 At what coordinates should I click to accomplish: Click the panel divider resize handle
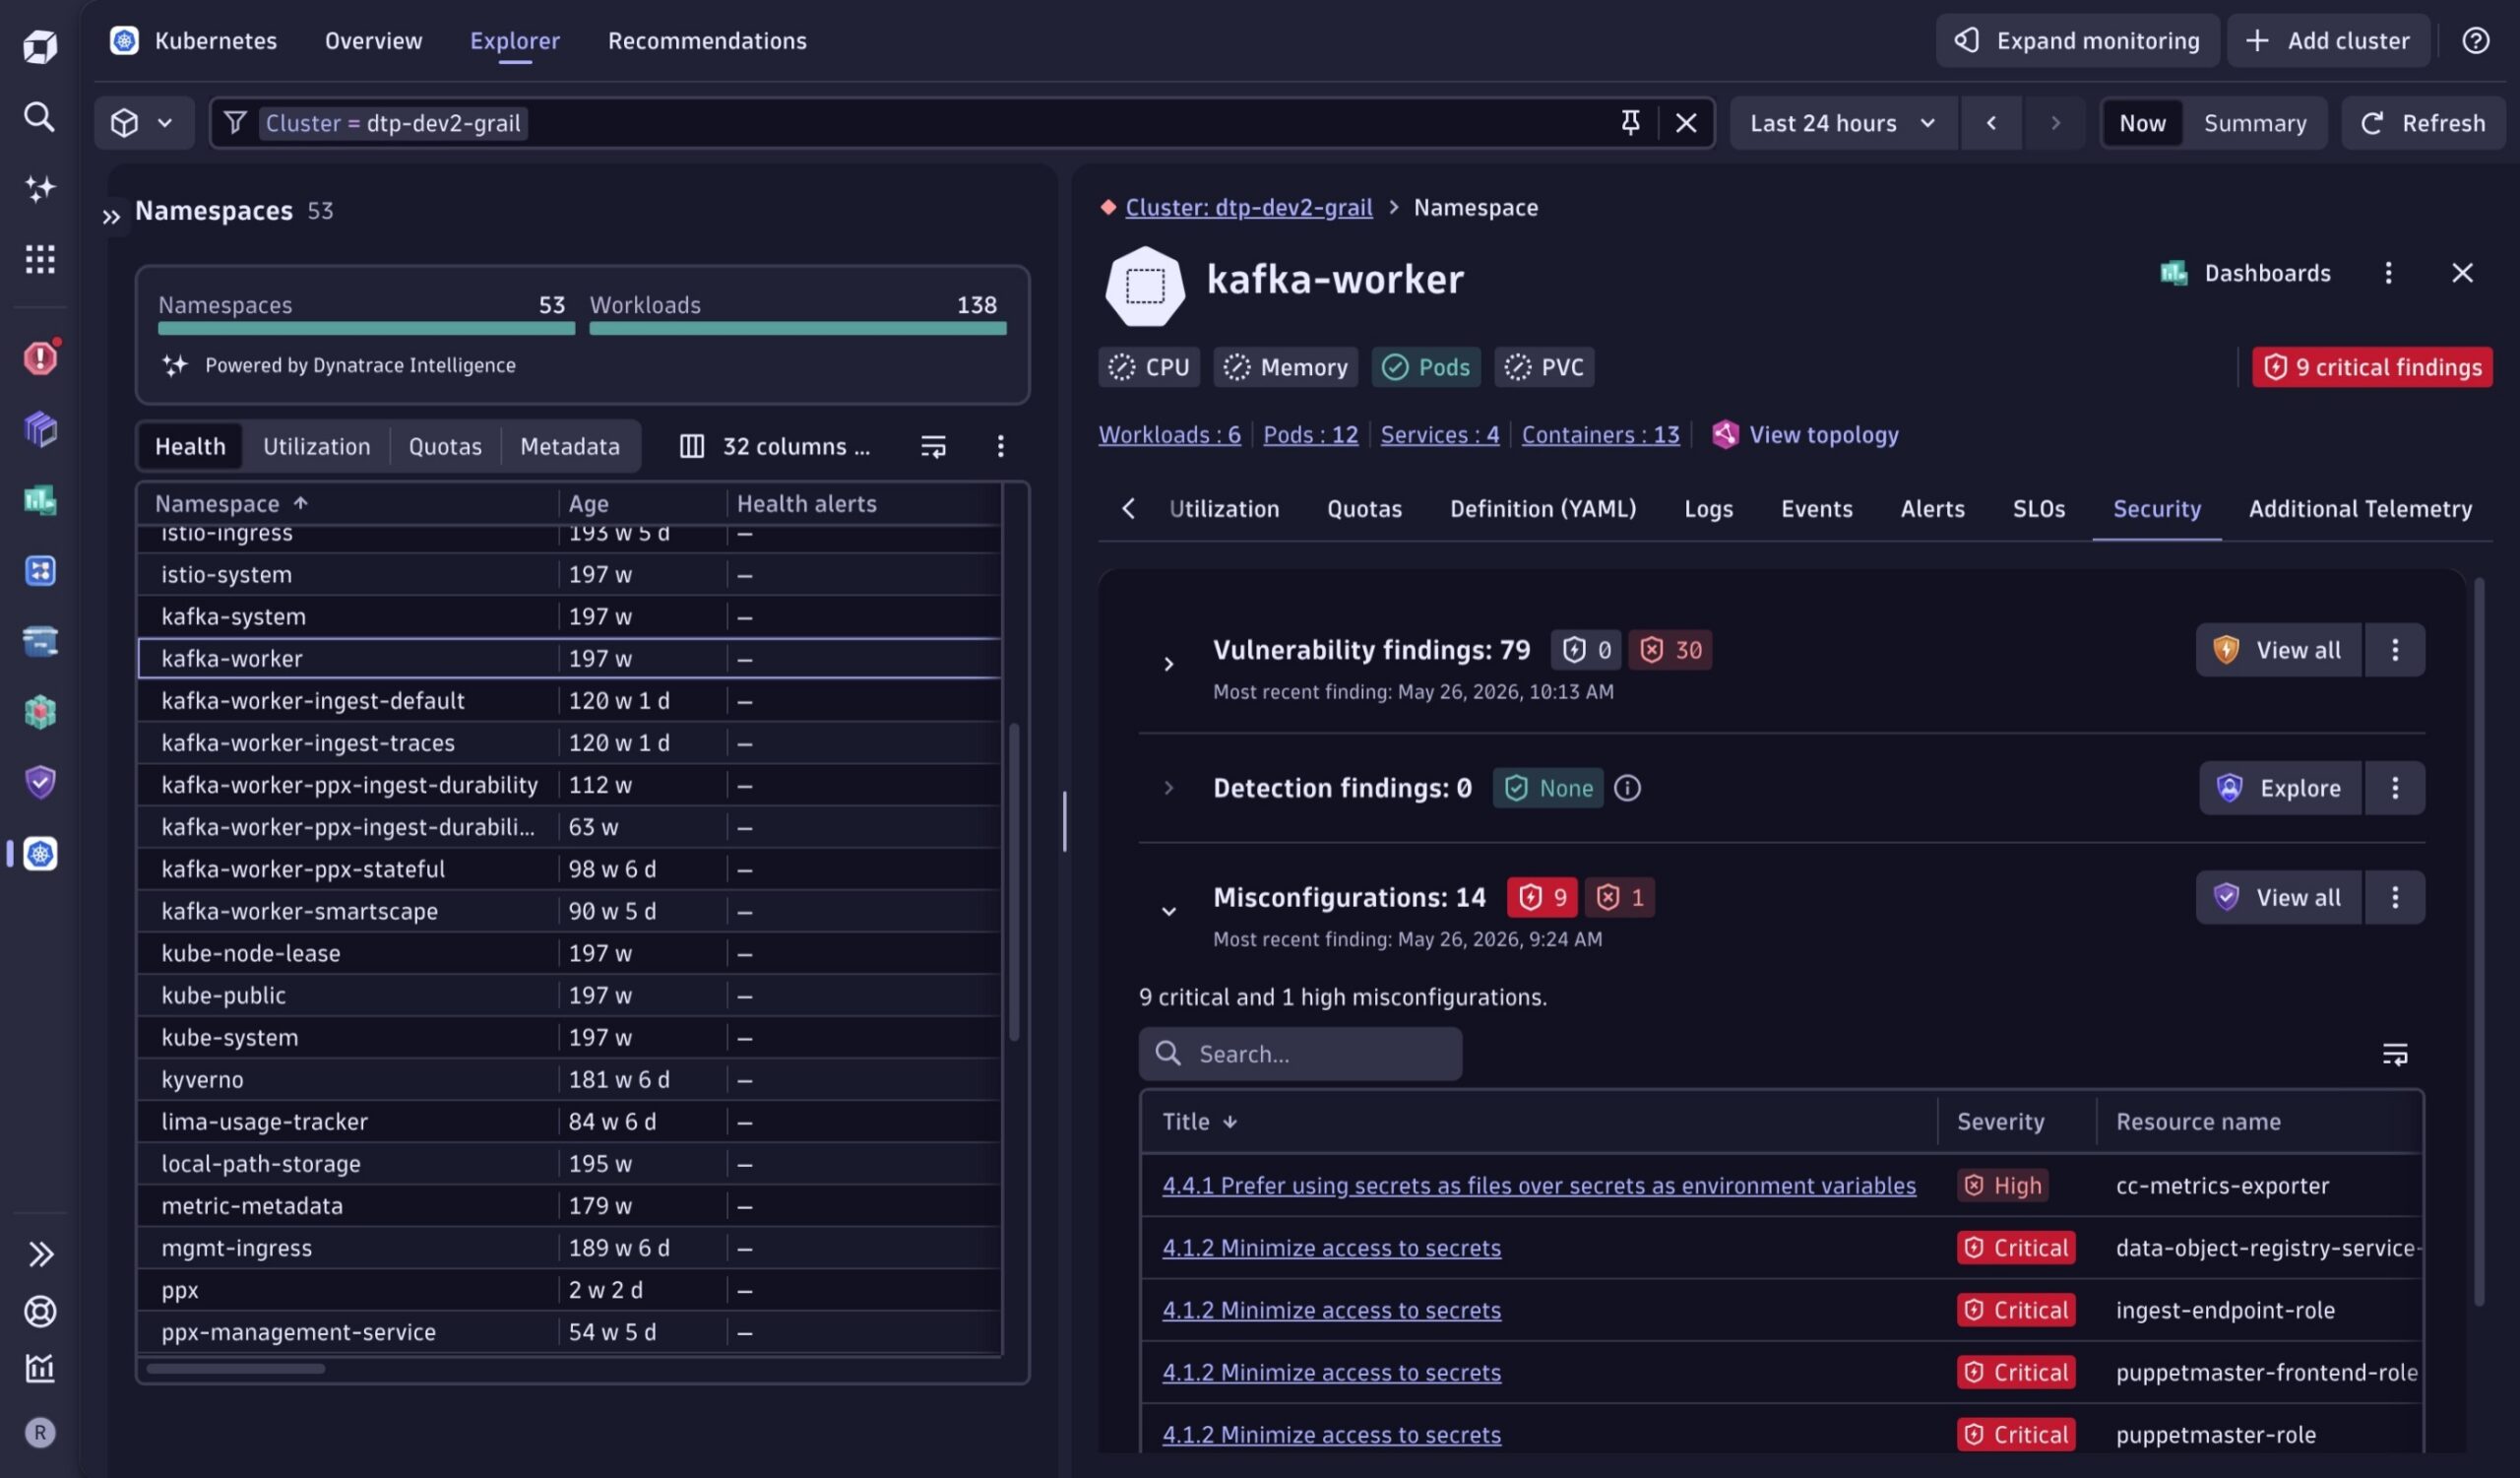click(x=1064, y=821)
